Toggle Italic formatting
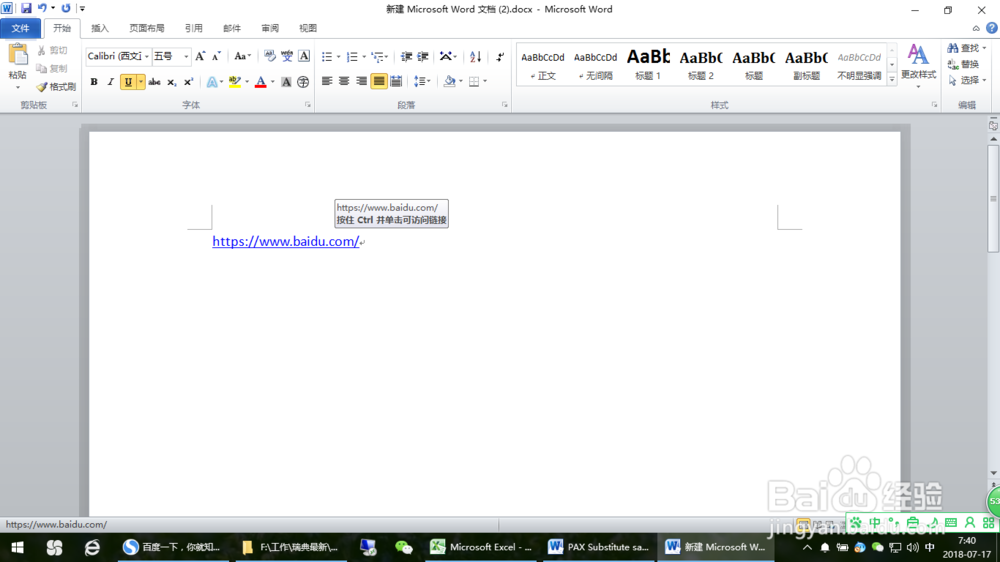The image size is (1000, 562). tap(110, 82)
